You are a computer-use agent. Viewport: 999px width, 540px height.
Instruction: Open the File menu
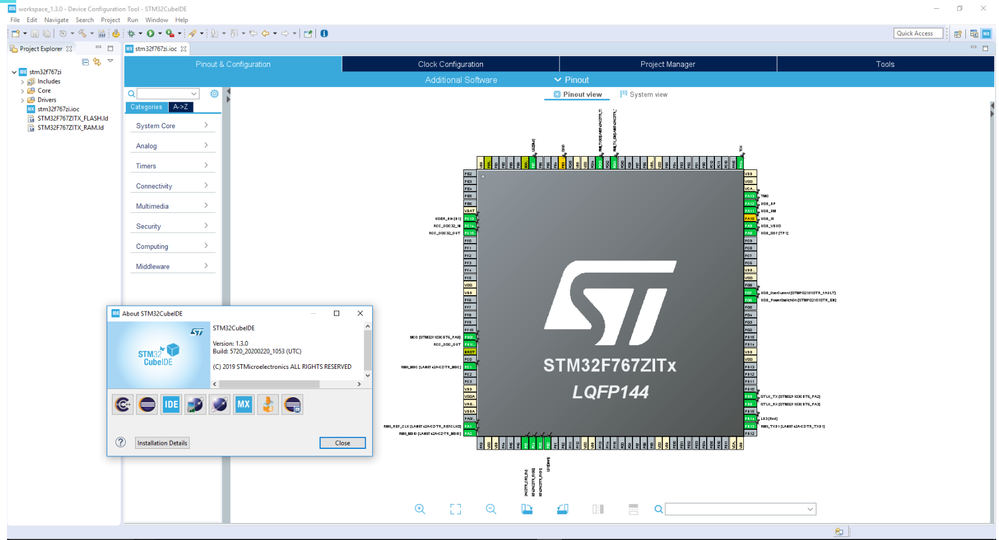(15, 20)
